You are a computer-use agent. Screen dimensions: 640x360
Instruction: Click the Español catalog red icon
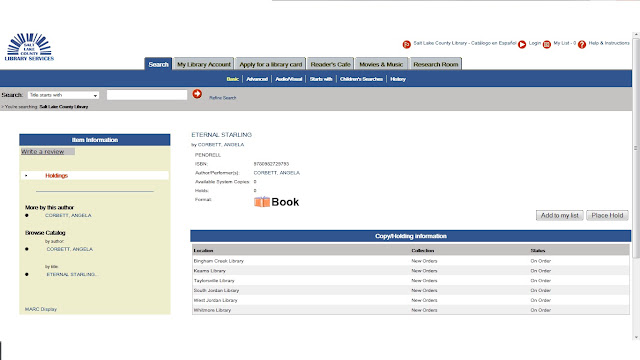pyautogui.click(x=407, y=44)
